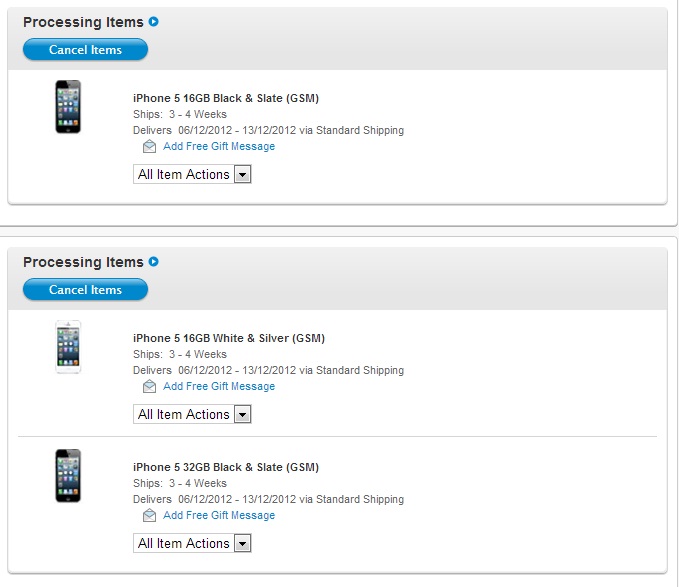Expand All Item Actions for the 16GB Black & Slate iPhone
Viewport: 679px width, 587px height.
192,174
